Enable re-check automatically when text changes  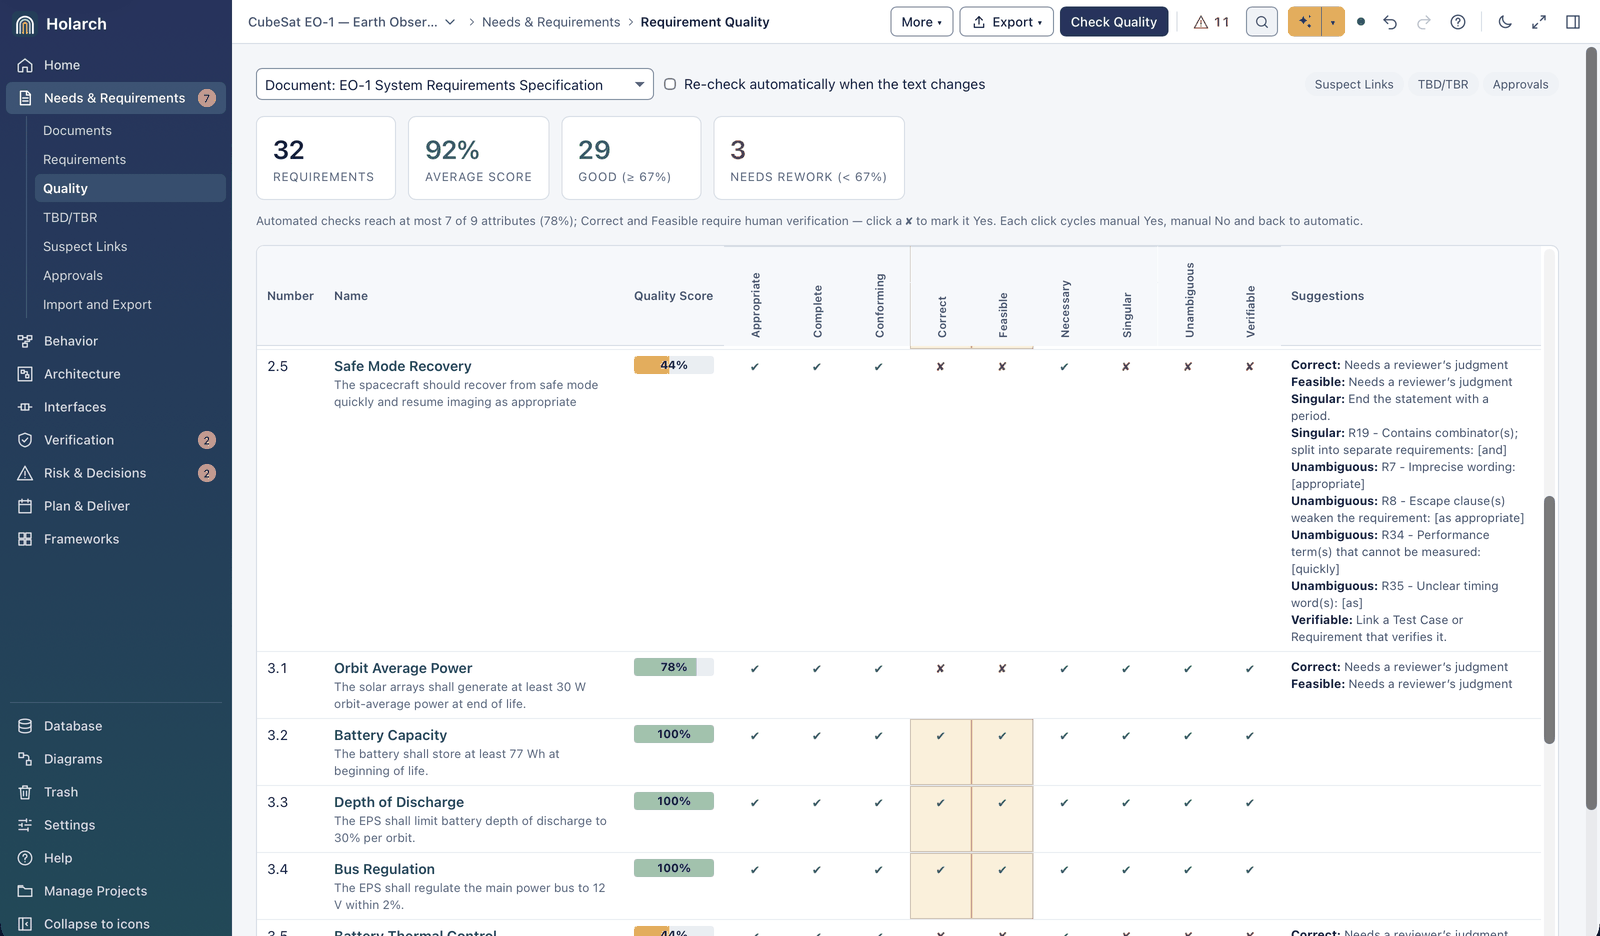tap(670, 85)
